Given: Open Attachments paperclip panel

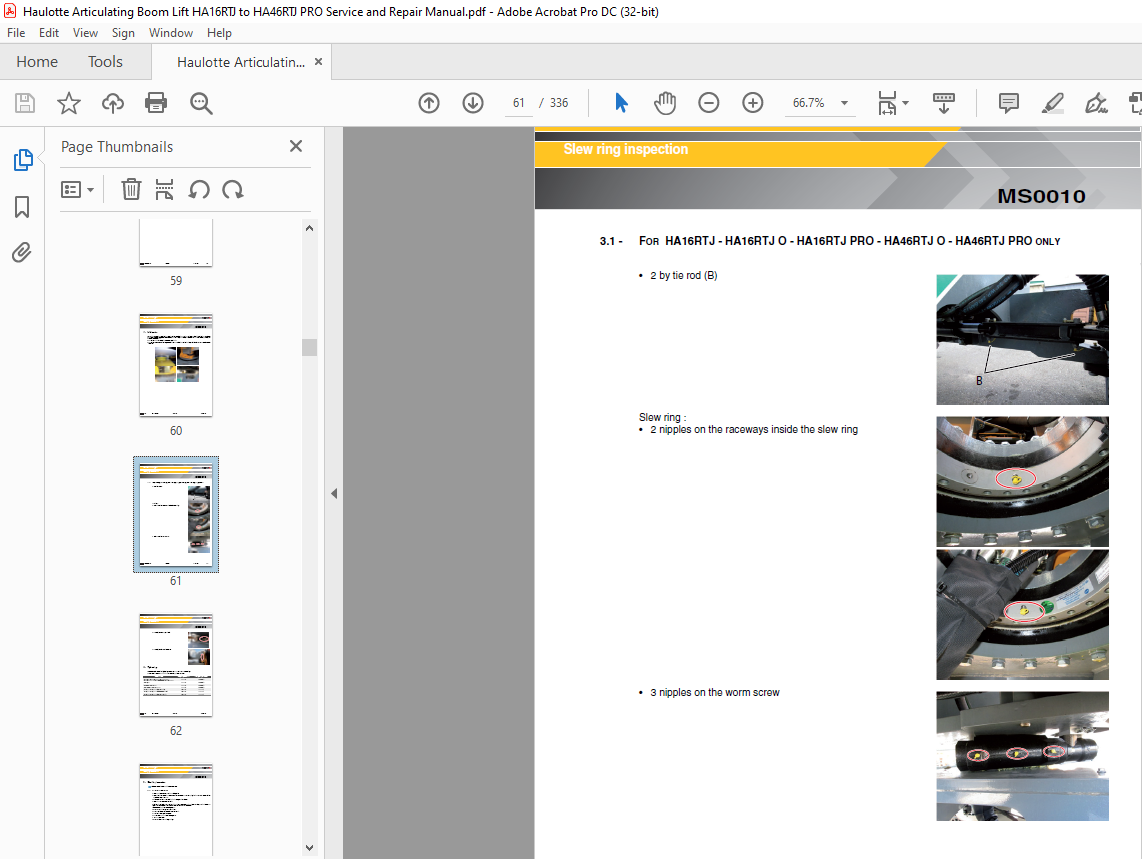Looking at the screenshot, I should tap(22, 253).
